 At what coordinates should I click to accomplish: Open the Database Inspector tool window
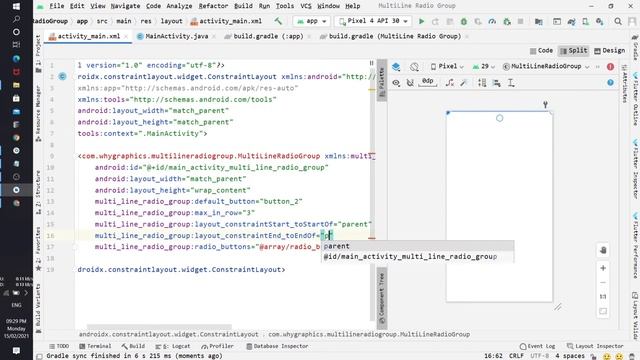tap(277, 346)
